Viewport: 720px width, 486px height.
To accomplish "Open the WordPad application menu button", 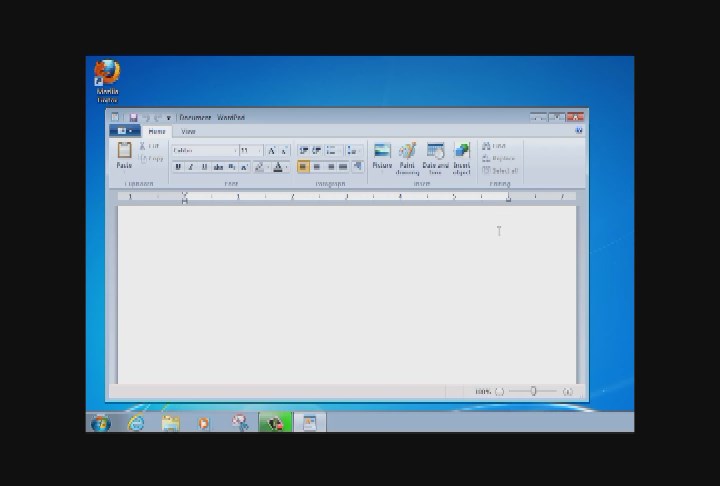I will pos(124,131).
